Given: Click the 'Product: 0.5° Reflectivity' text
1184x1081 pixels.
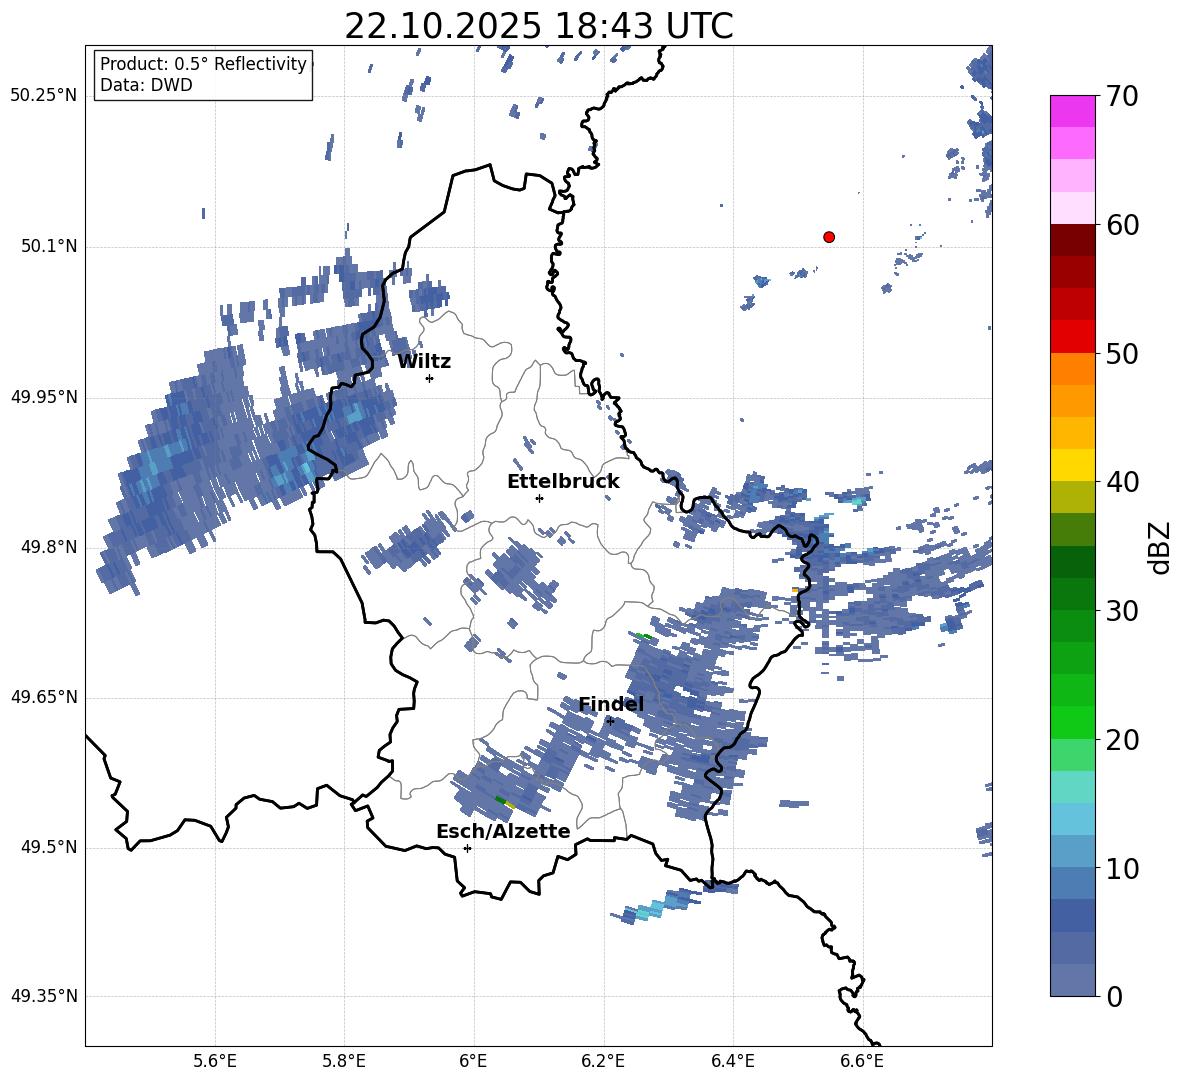Looking at the screenshot, I should (203, 64).
